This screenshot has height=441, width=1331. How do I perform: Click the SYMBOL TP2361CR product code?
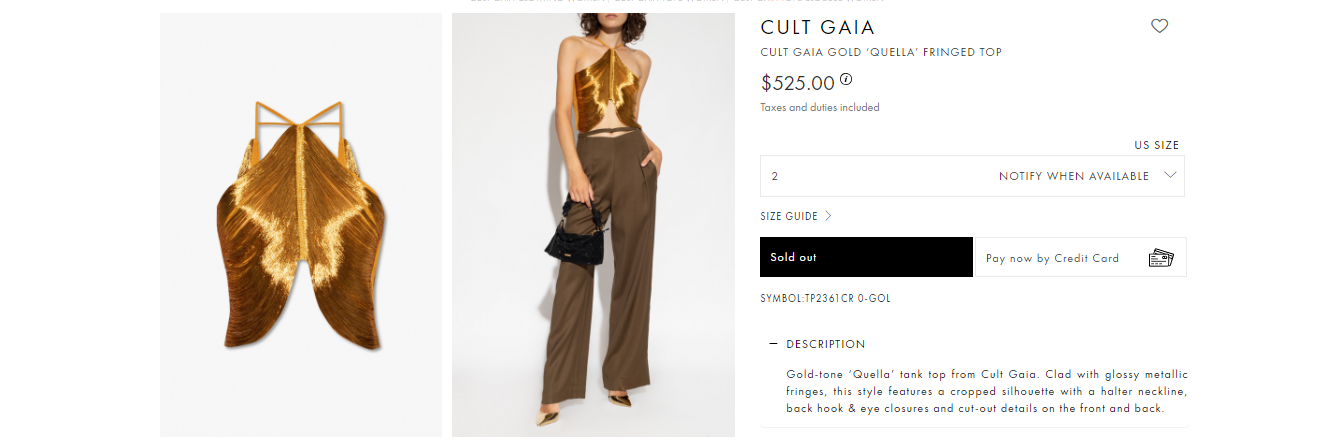tap(825, 298)
